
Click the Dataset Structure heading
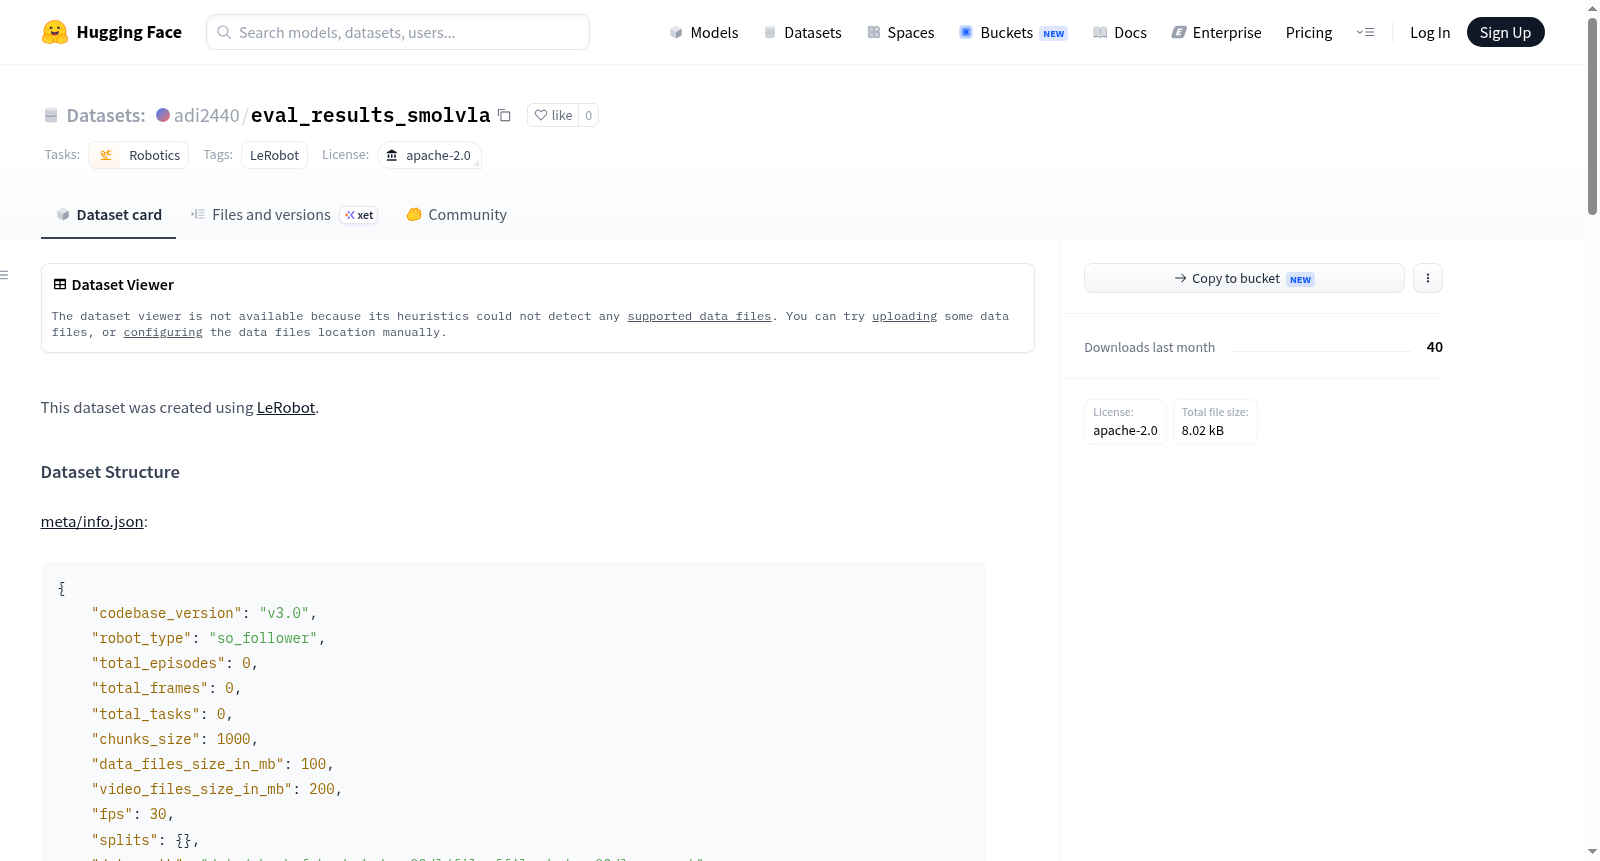click(x=110, y=472)
